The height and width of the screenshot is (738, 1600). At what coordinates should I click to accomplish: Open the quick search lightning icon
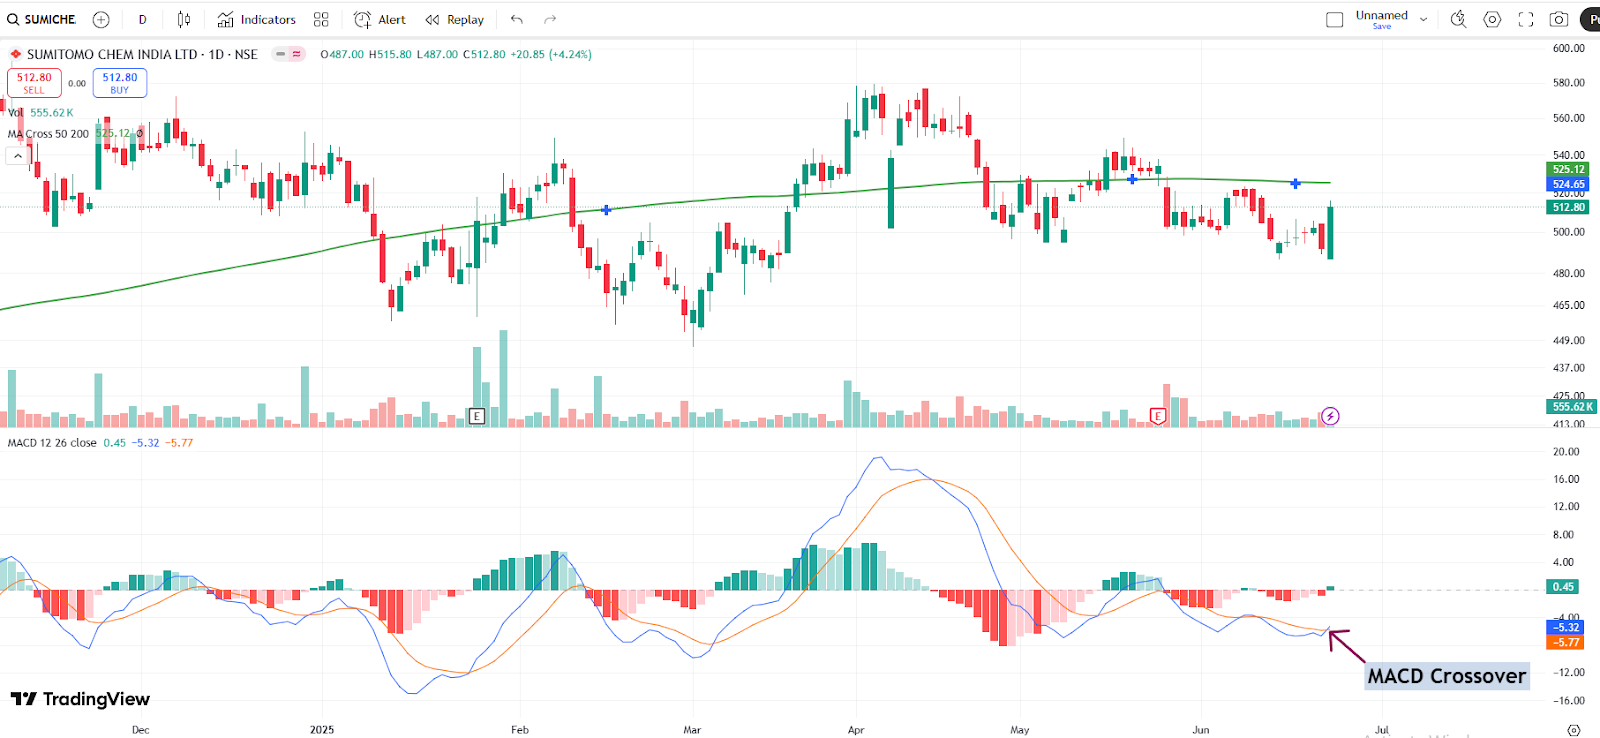point(1459,19)
